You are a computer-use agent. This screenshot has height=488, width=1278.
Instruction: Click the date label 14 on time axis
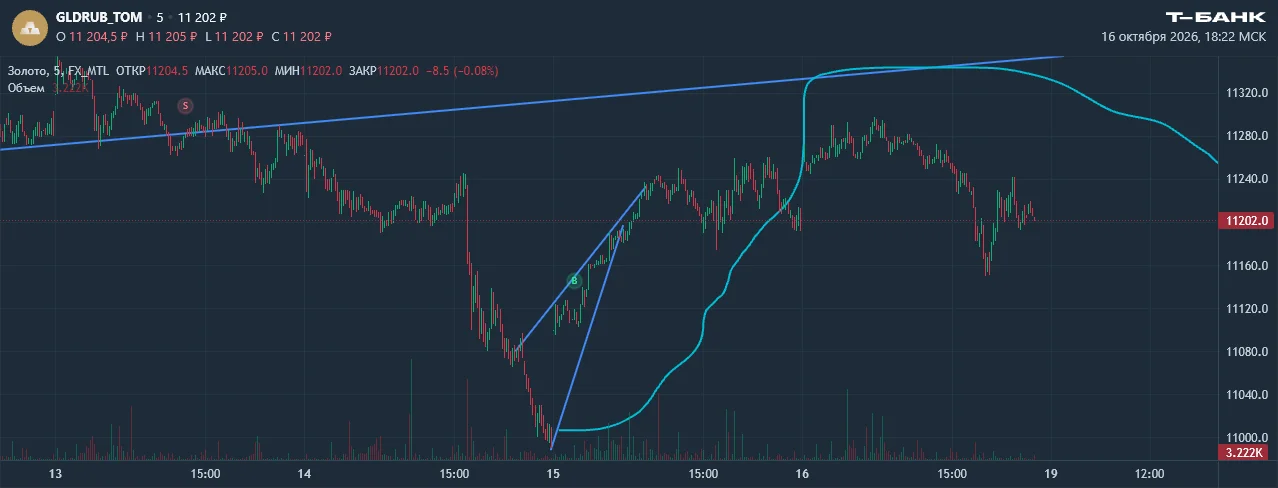(x=304, y=473)
